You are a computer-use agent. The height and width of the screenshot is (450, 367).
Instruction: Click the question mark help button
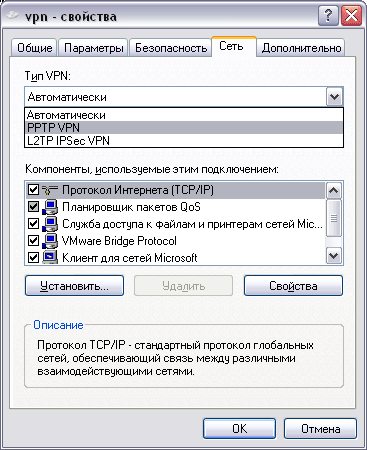coord(328,15)
